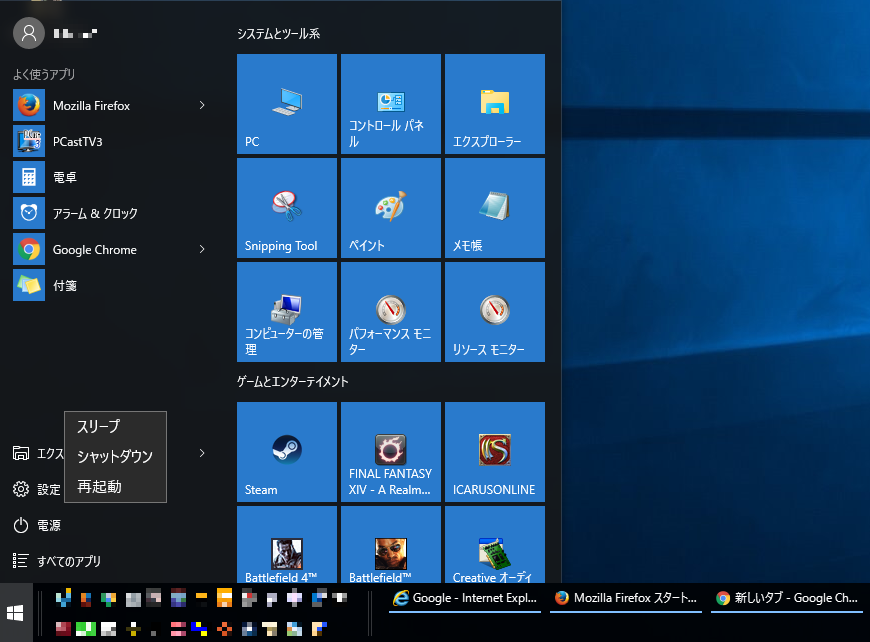
Task: Click the user account avatar
Action: [29, 33]
